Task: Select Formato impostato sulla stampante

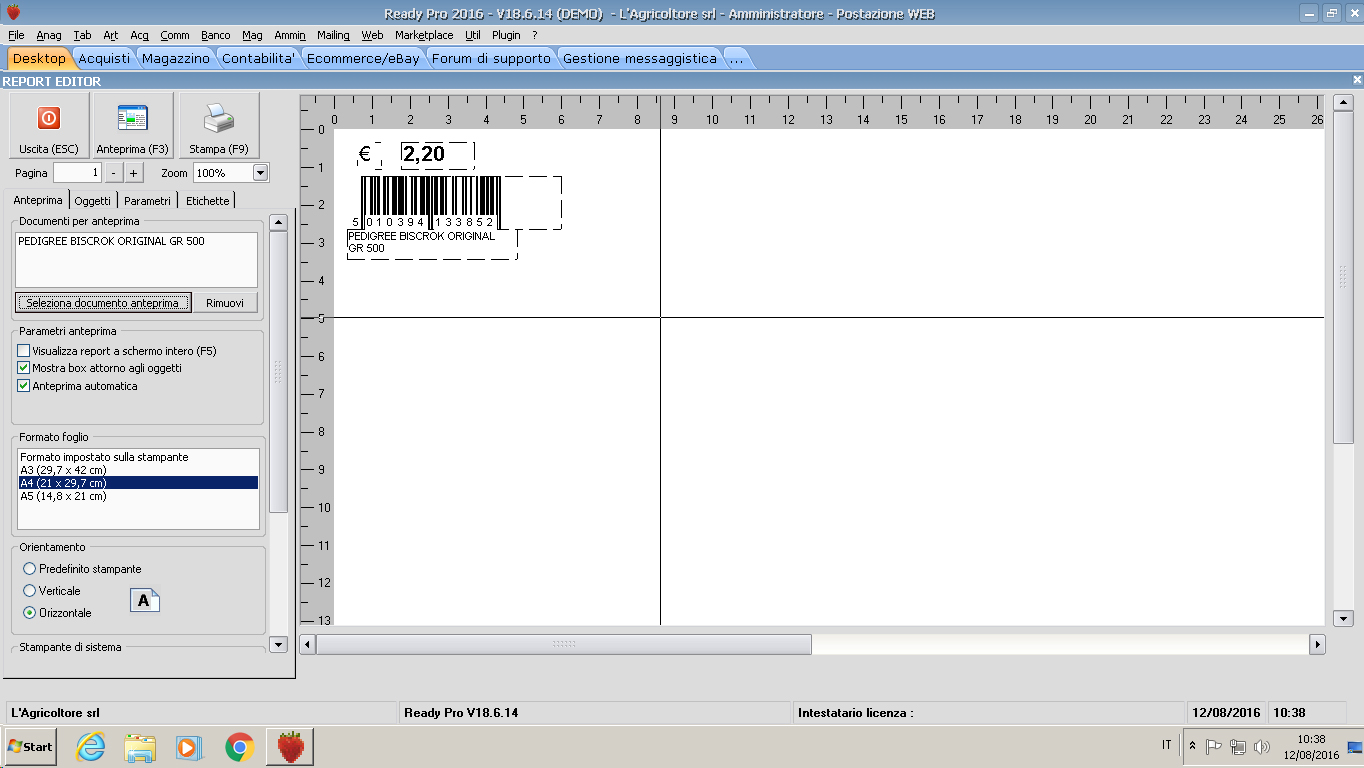Action: pos(138,457)
